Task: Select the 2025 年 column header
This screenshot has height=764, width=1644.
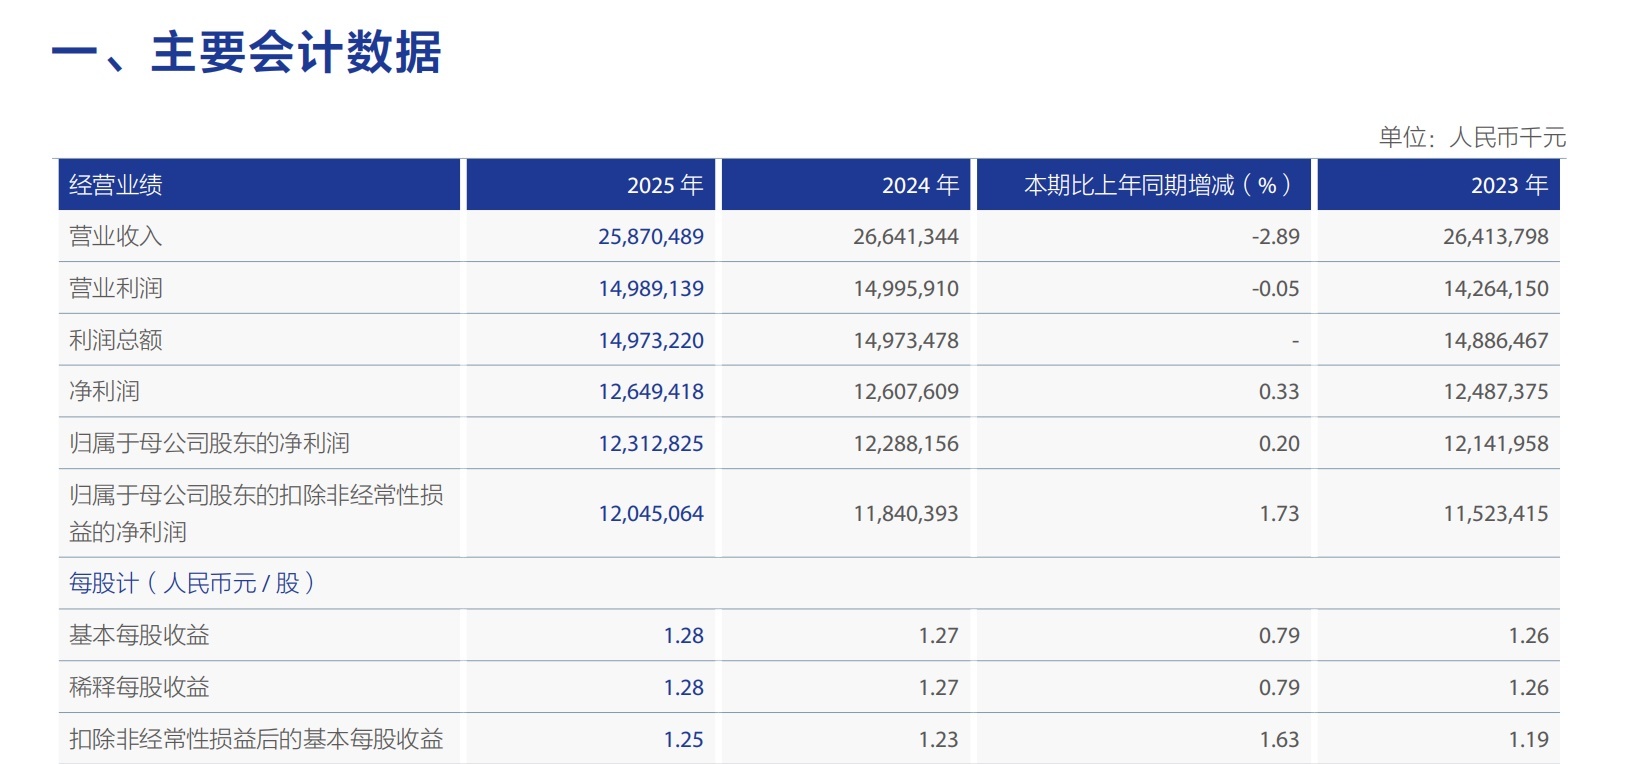Action: (665, 185)
